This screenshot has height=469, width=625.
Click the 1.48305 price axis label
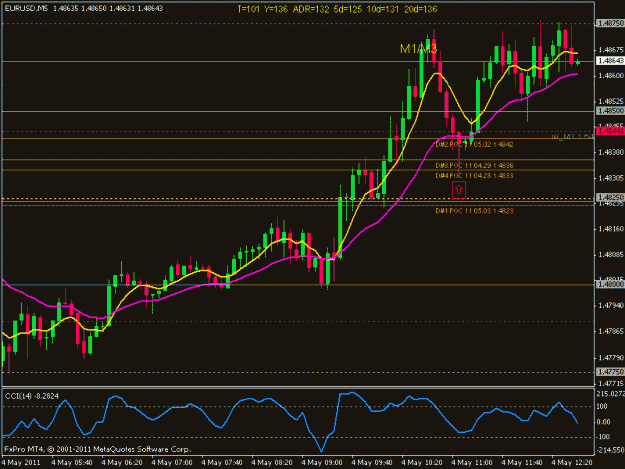611,178
